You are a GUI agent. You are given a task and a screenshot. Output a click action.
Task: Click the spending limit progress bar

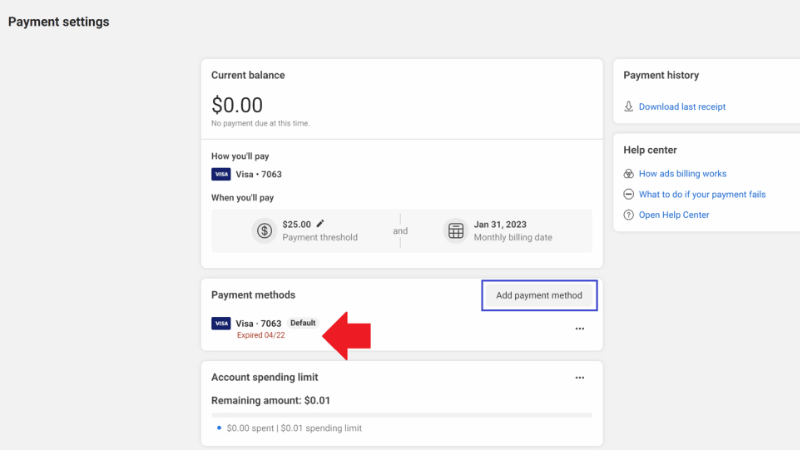401,414
